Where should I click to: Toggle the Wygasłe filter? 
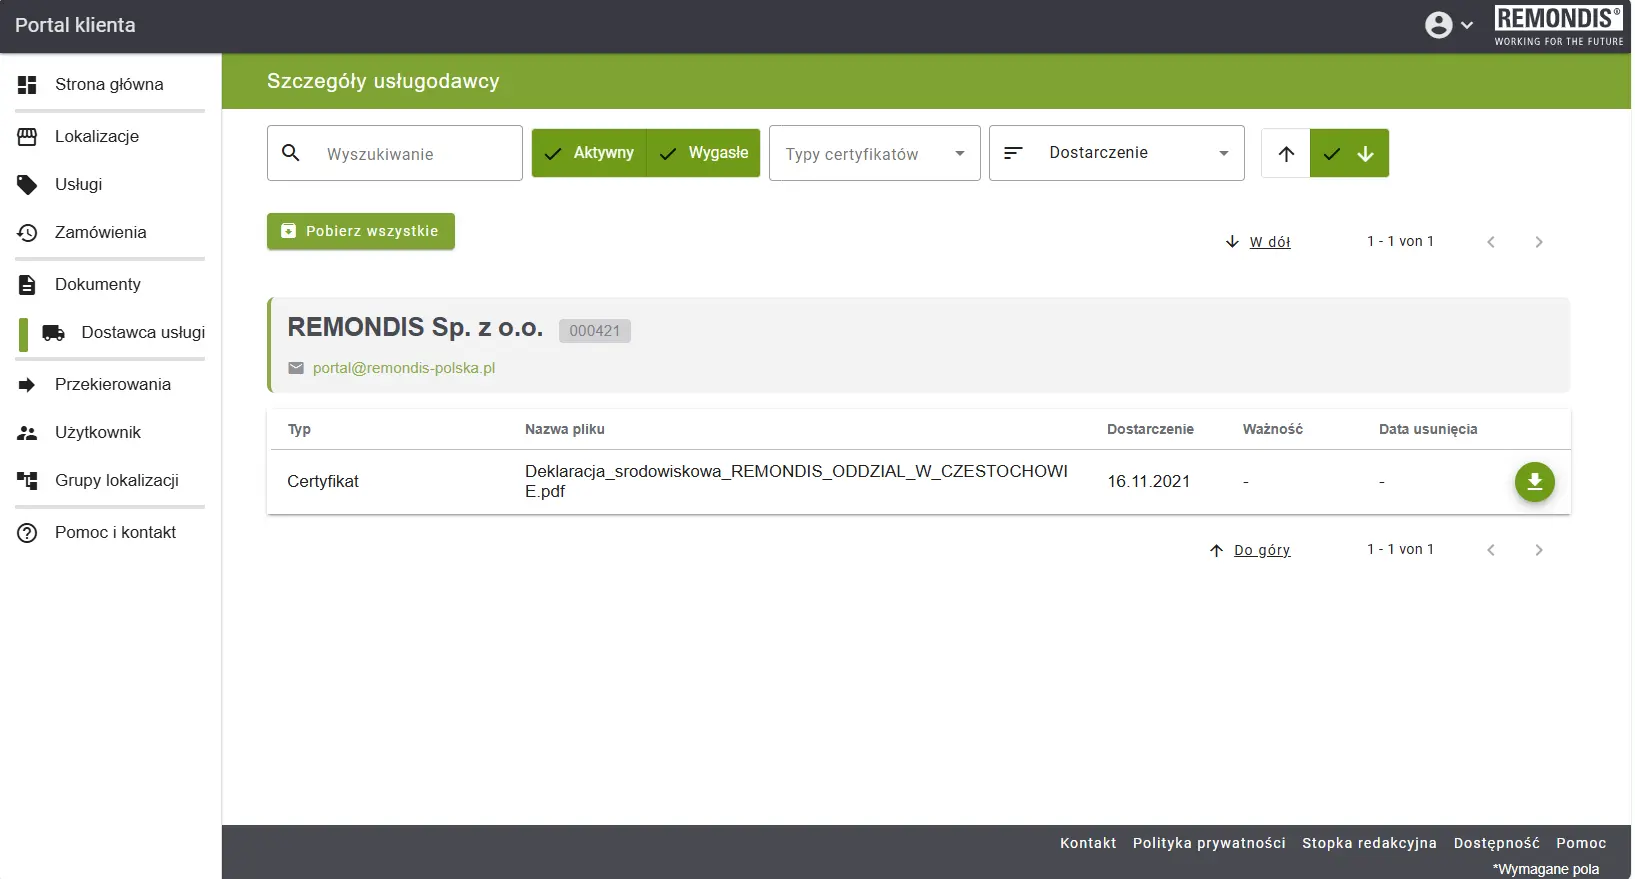tap(704, 153)
